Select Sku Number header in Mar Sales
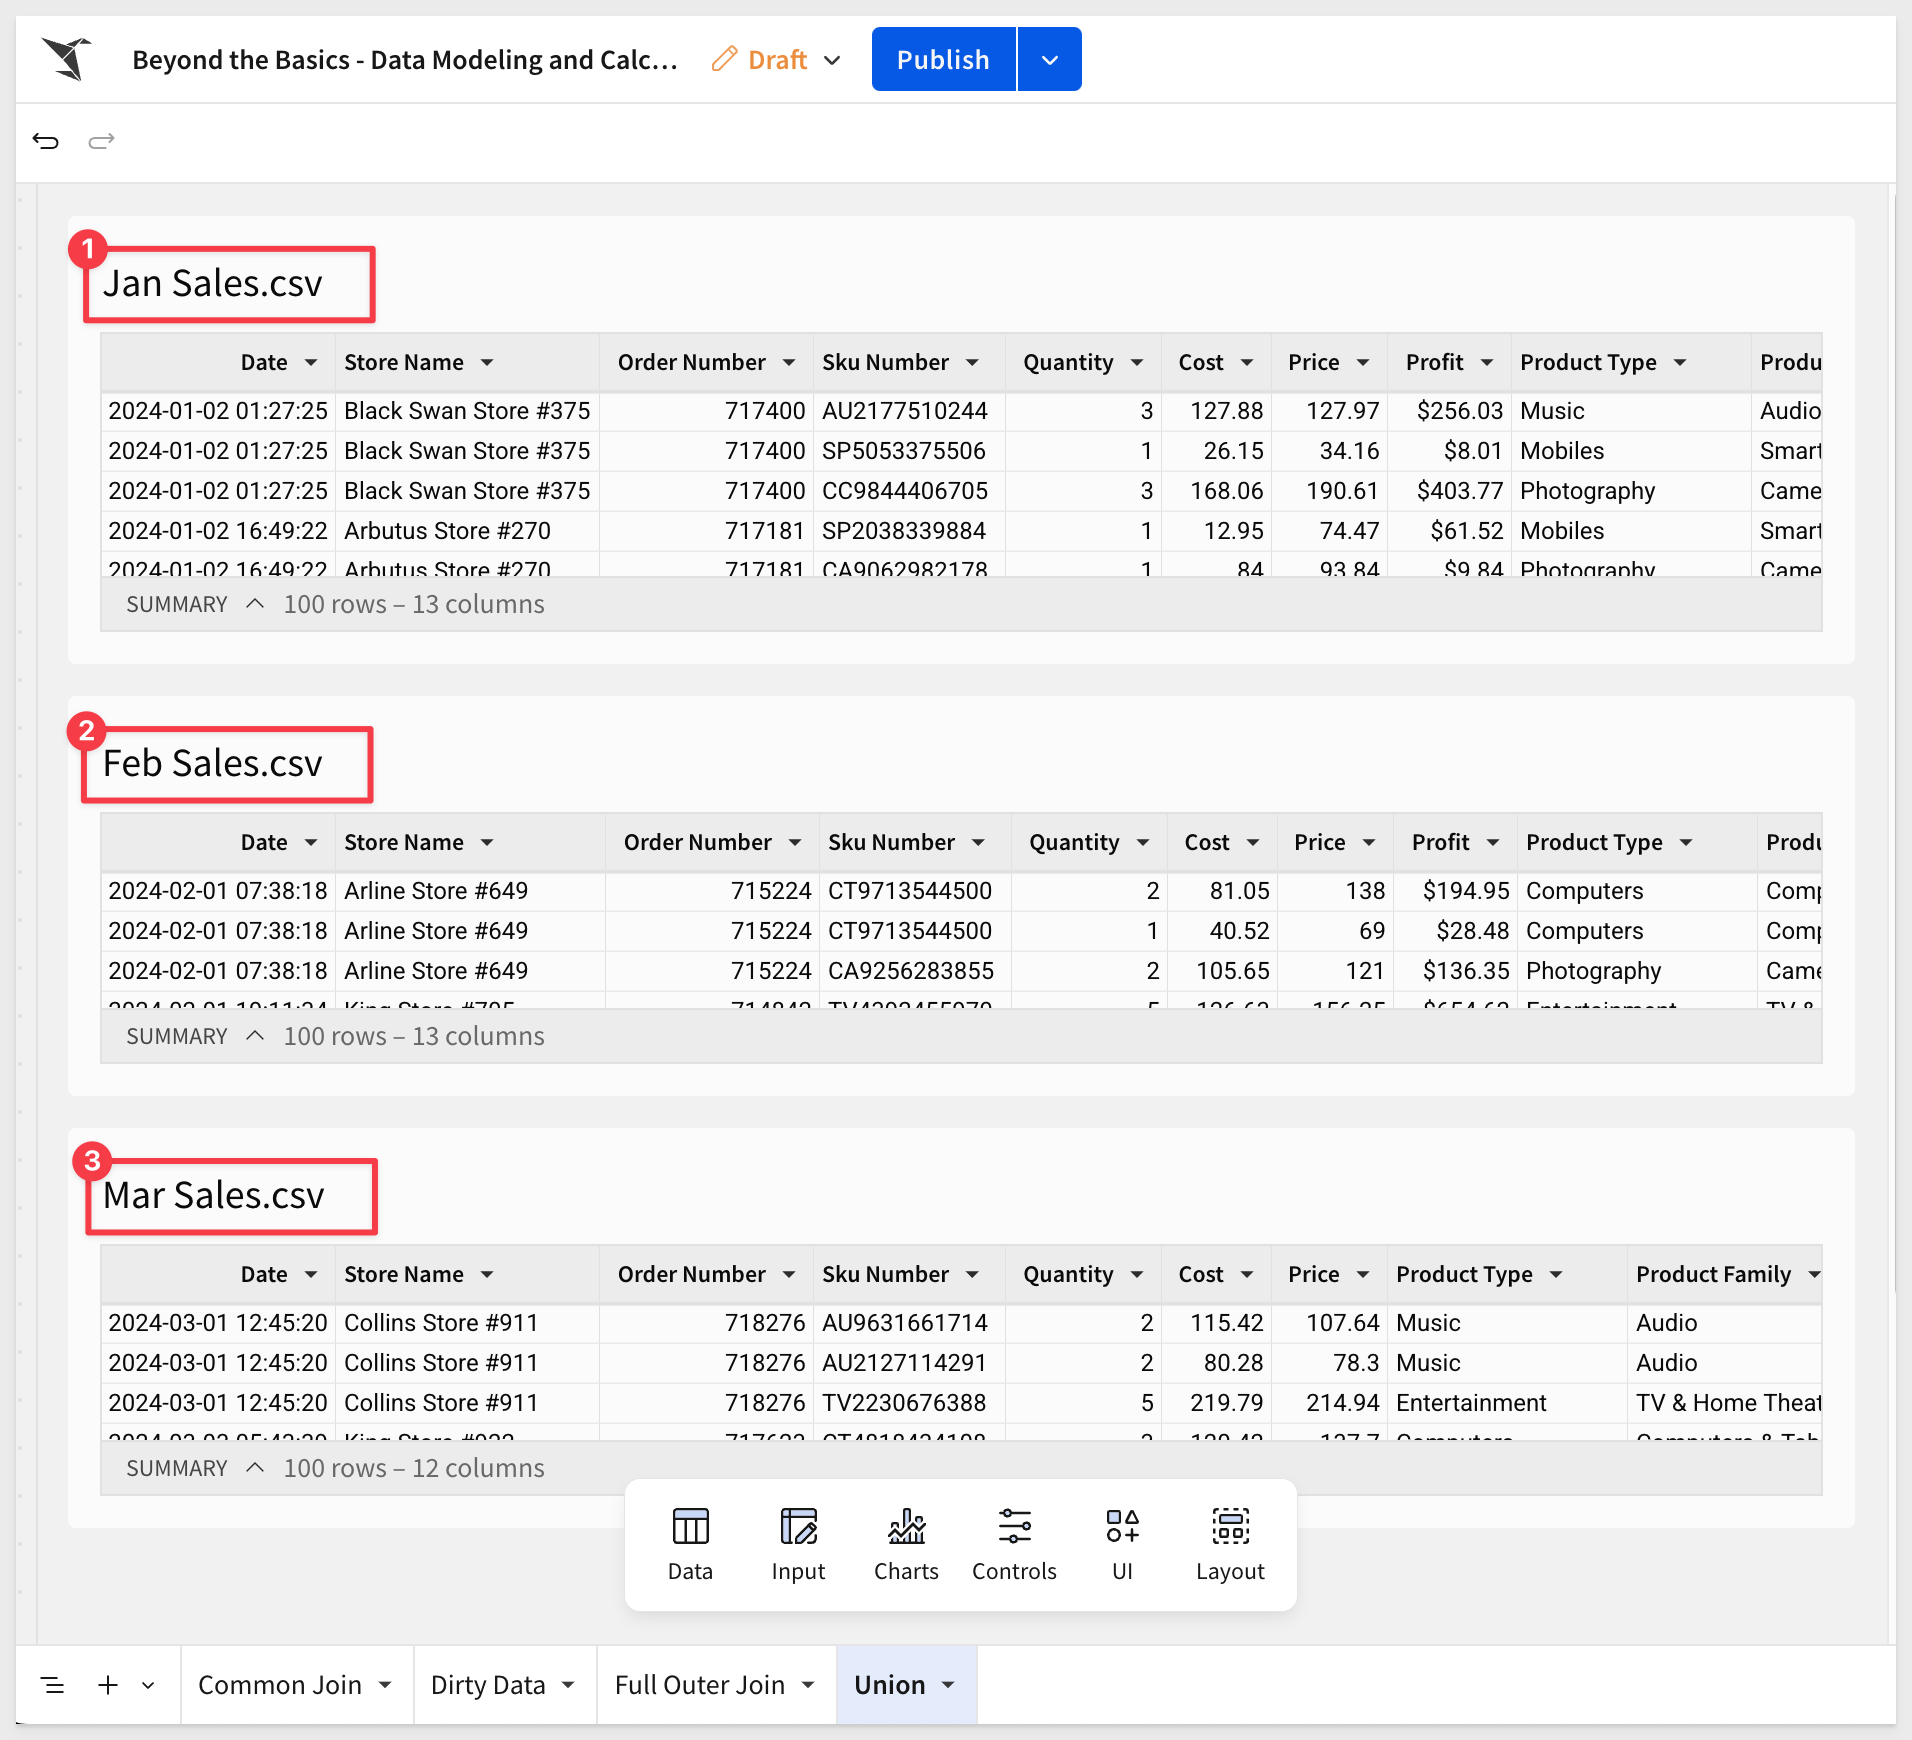The height and width of the screenshot is (1740, 1912). tap(885, 1274)
